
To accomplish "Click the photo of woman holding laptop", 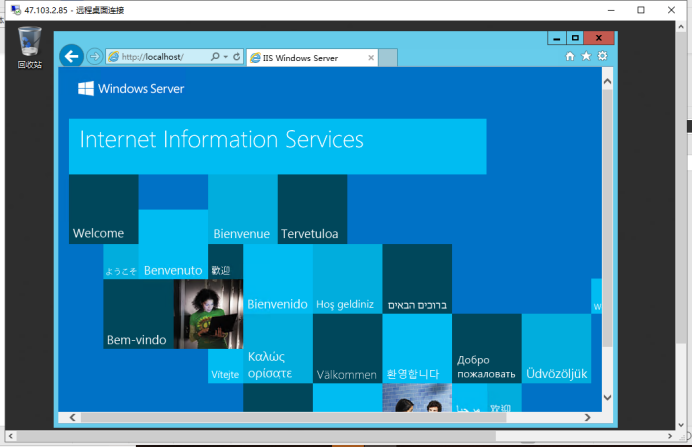I will point(208,314).
